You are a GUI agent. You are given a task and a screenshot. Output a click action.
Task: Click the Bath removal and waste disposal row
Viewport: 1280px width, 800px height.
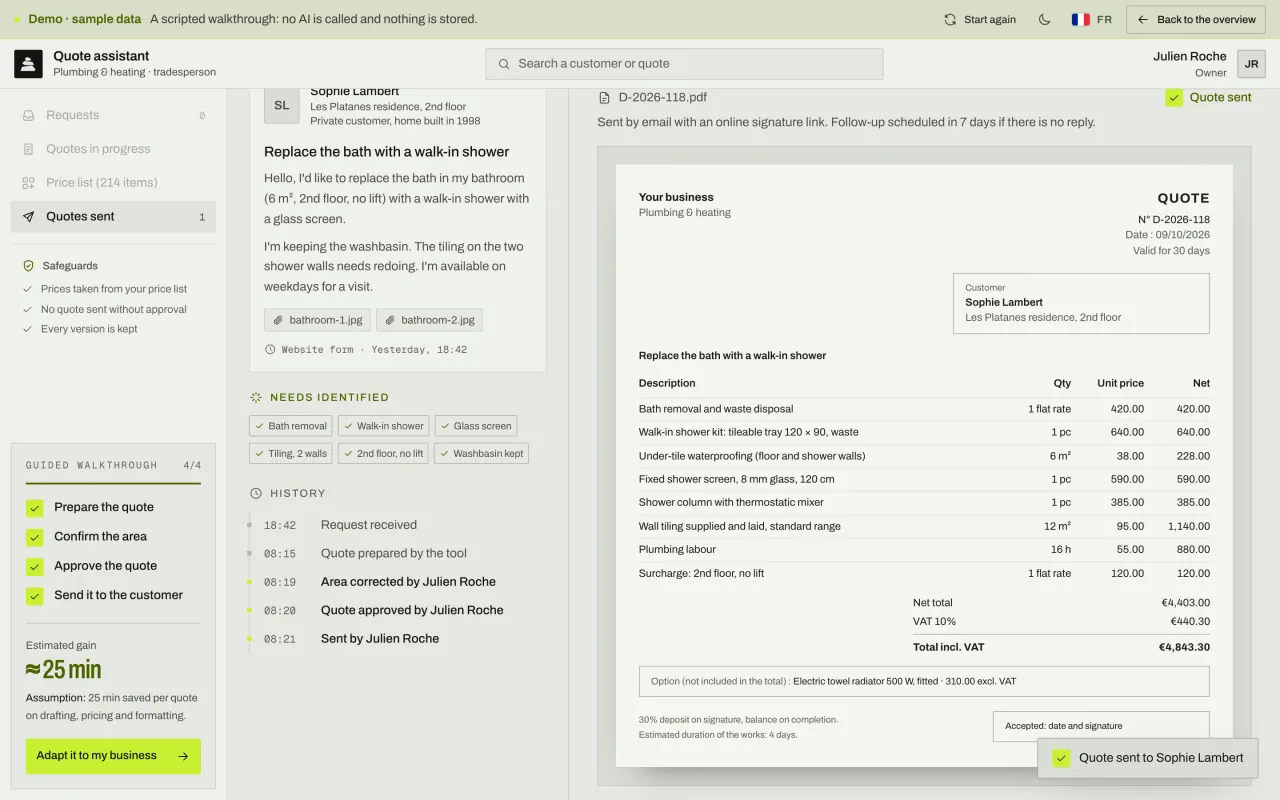(x=924, y=409)
